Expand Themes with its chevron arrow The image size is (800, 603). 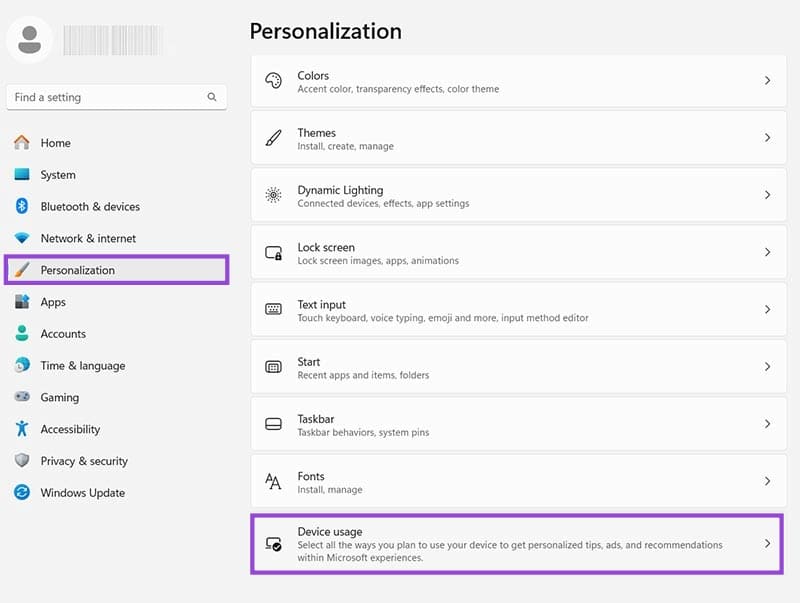(767, 138)
